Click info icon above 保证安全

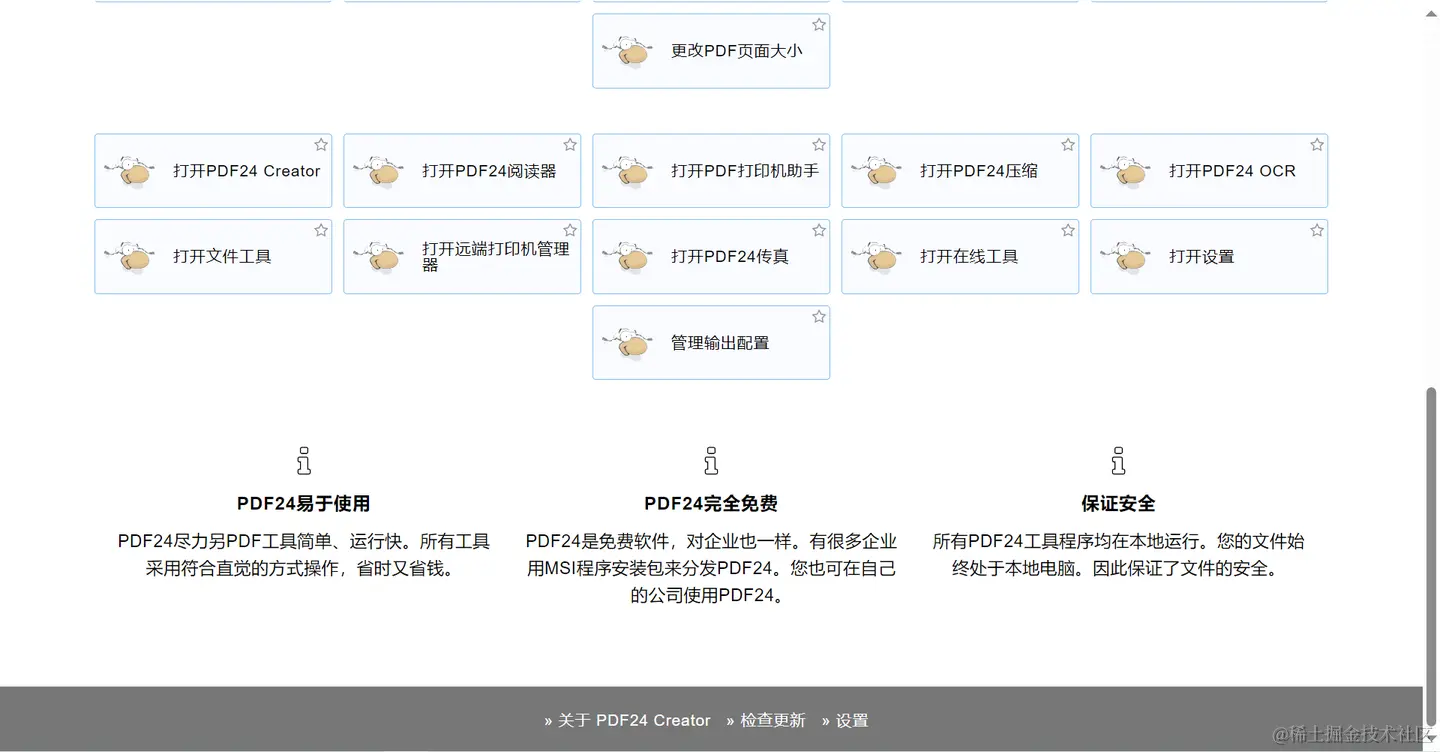tap(1118, 461)
